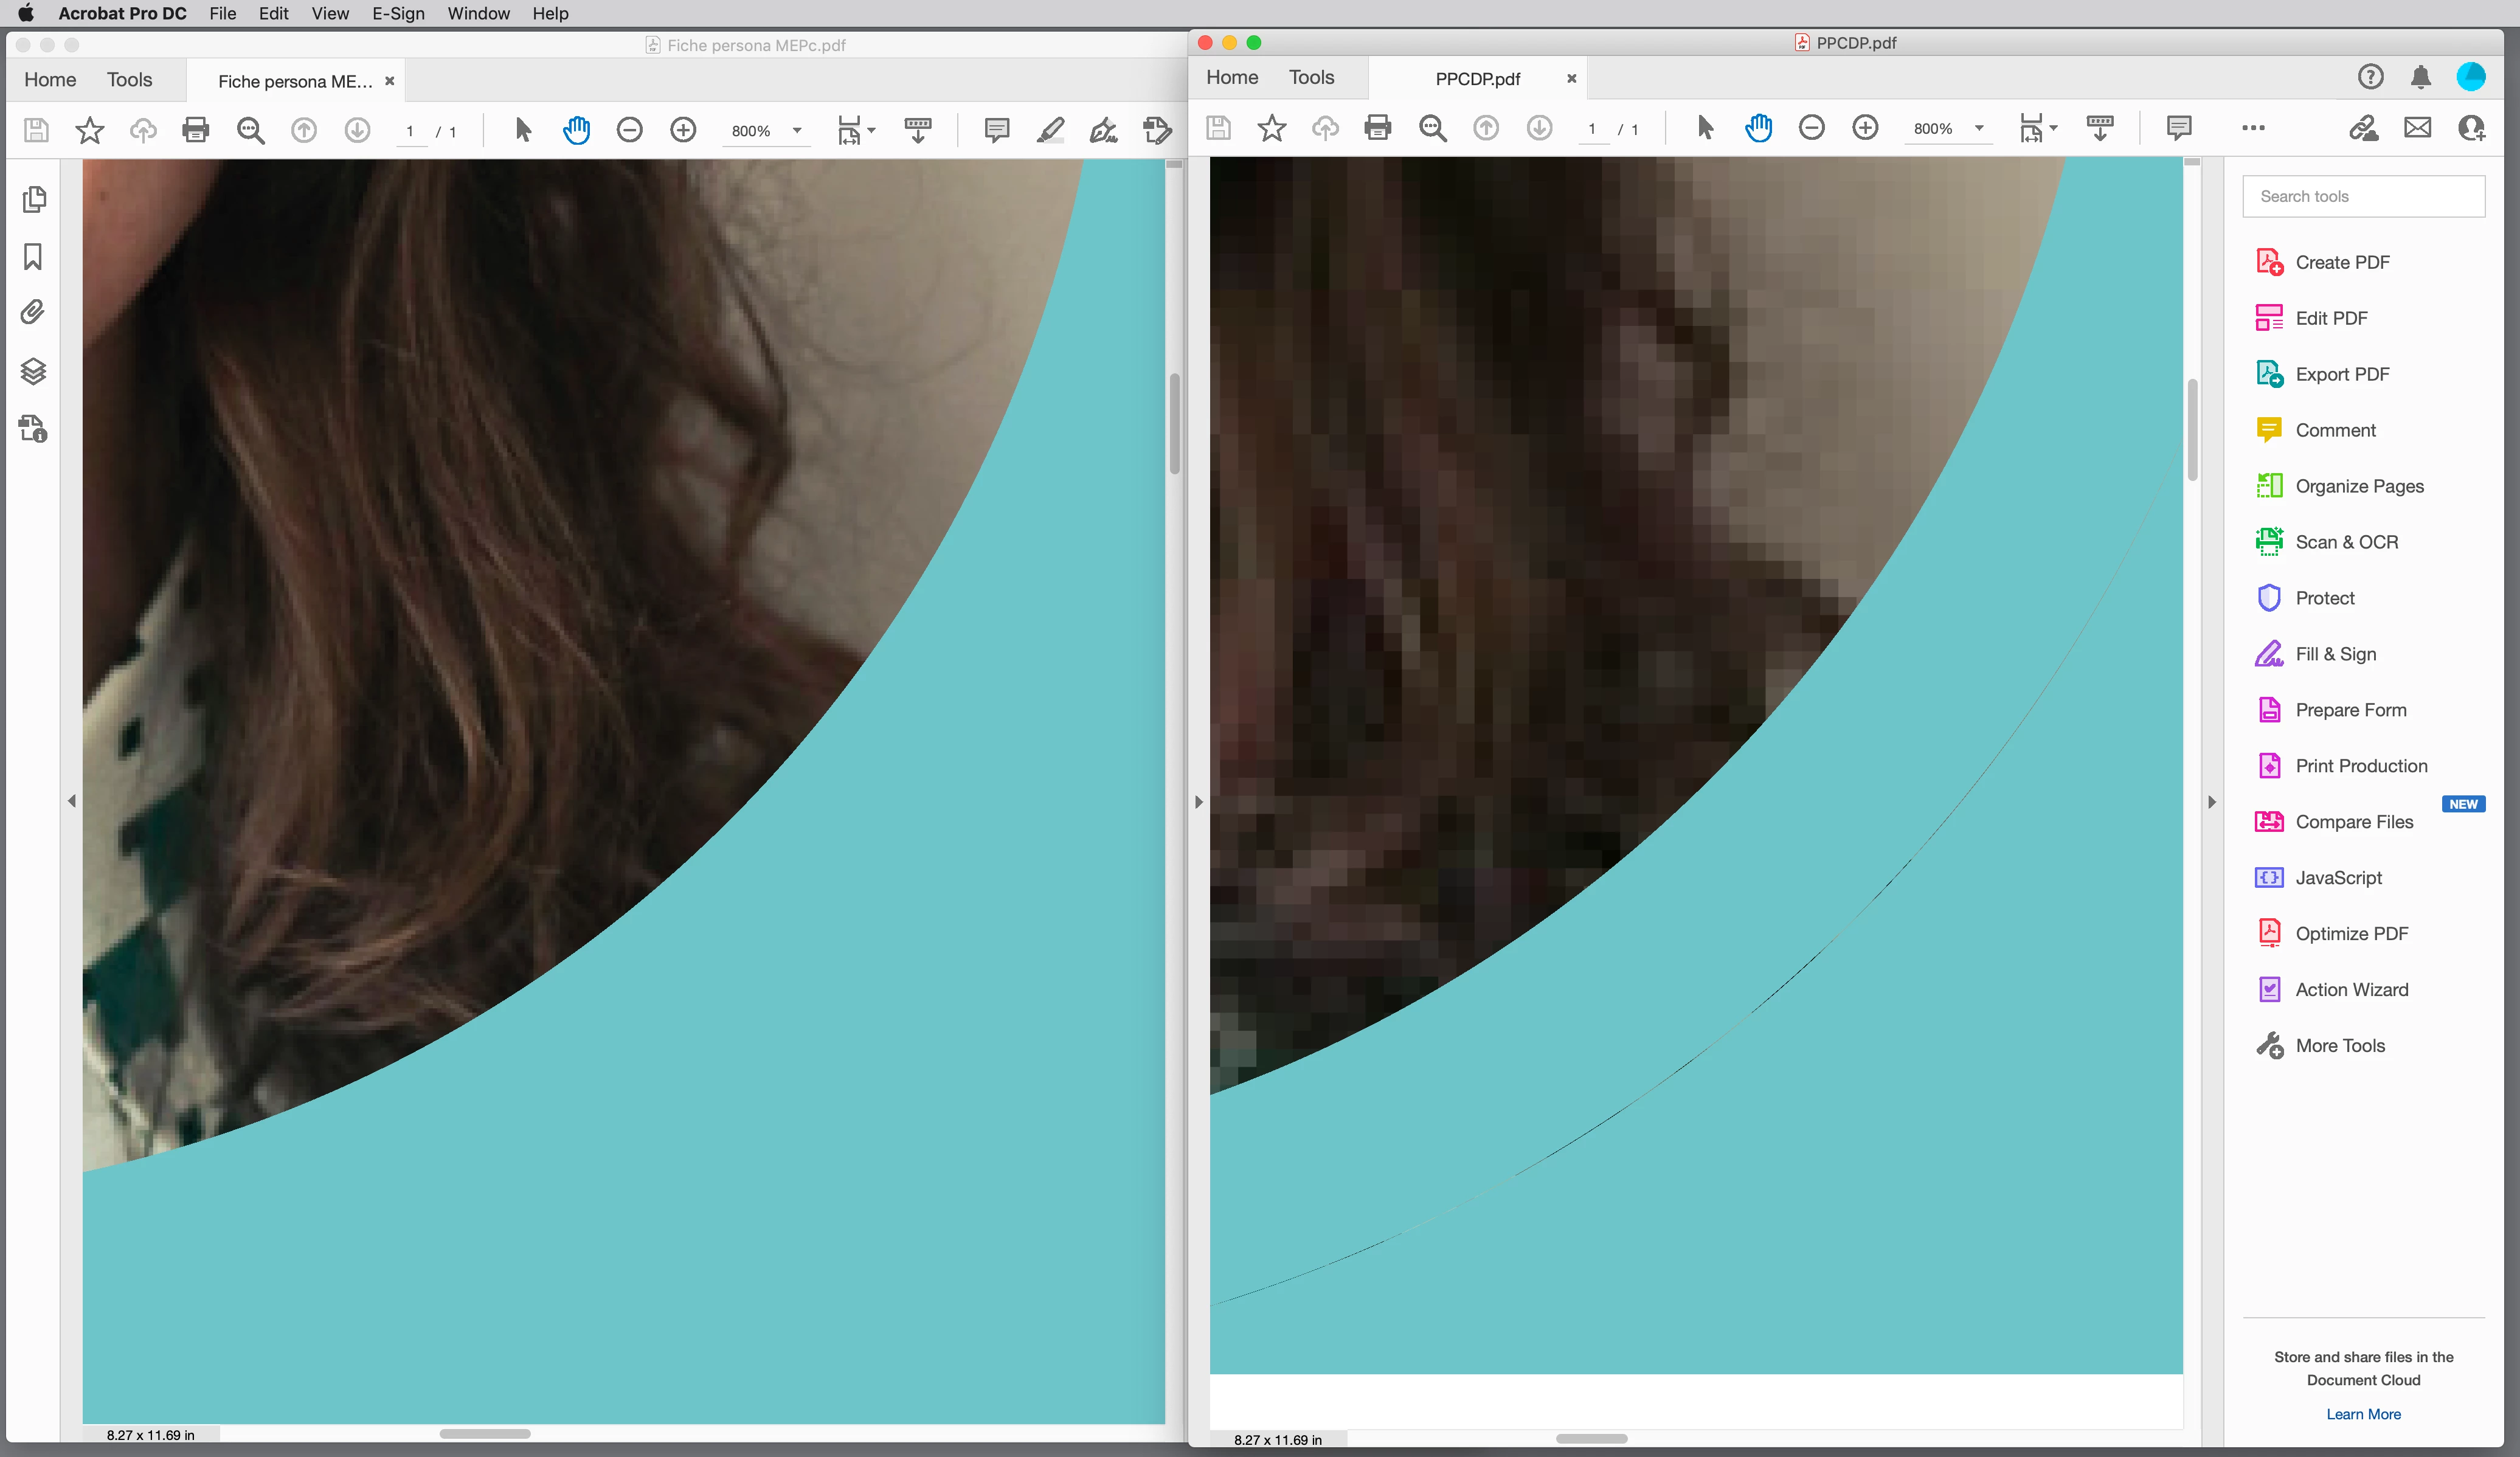This screenshot has height=1457, width=2520.
Task: Star the PPCDP file as favorite
Action: coord(1271,128)
